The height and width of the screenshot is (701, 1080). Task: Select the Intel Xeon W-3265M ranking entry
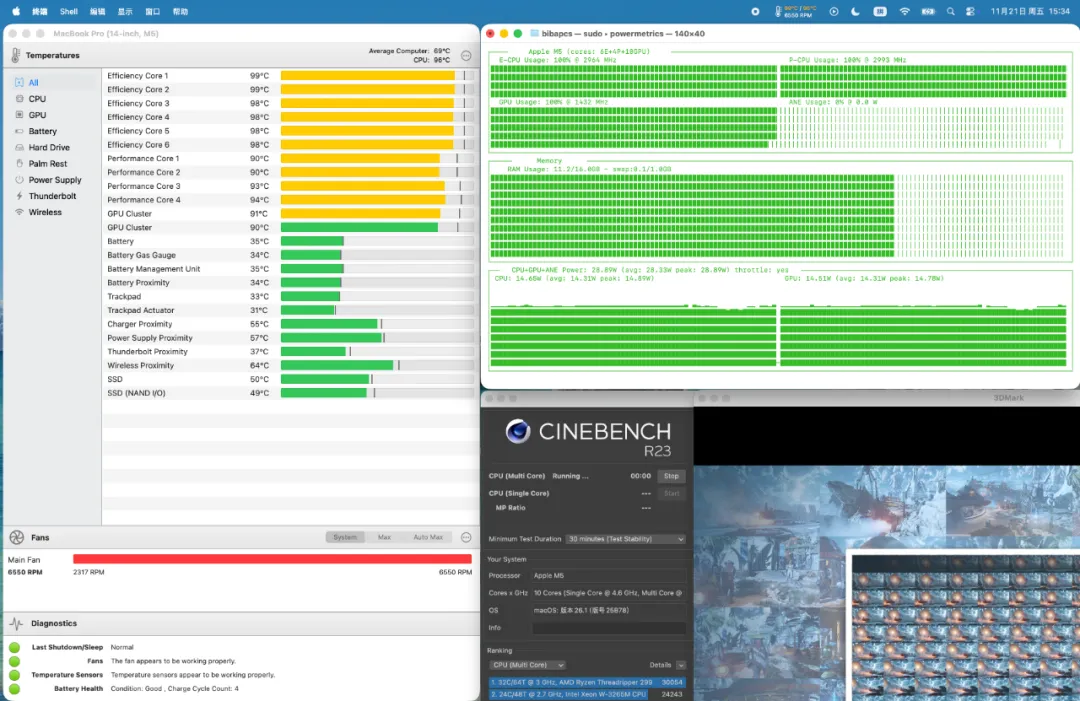587,695
